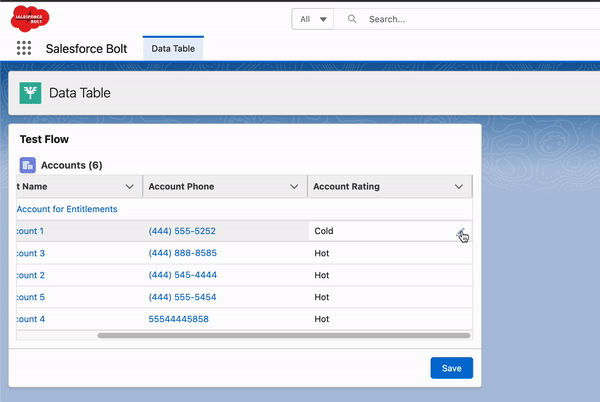This screenshot has width=600, height=402.
Task: Open Account for Entitlements link
Action: tap(67, 209)
